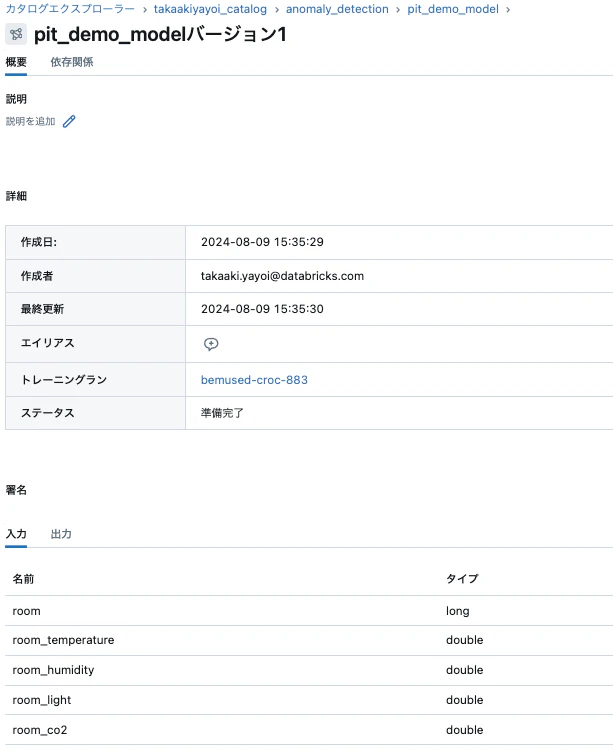The height and width of the screenshot is (751, 613).
Task: Switch to the 依存関係 tab
Action: (72, 62)
